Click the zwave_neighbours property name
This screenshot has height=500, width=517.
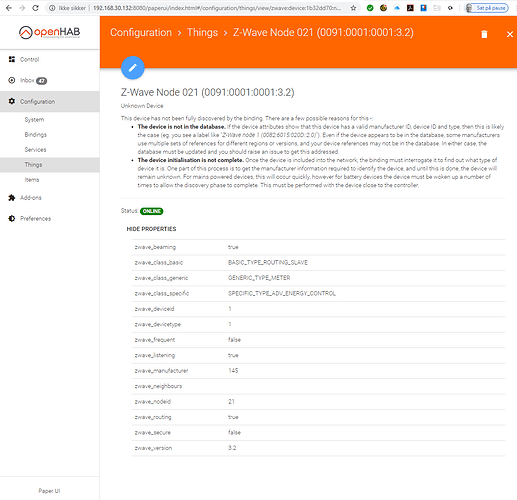click(x=158, y=386)
